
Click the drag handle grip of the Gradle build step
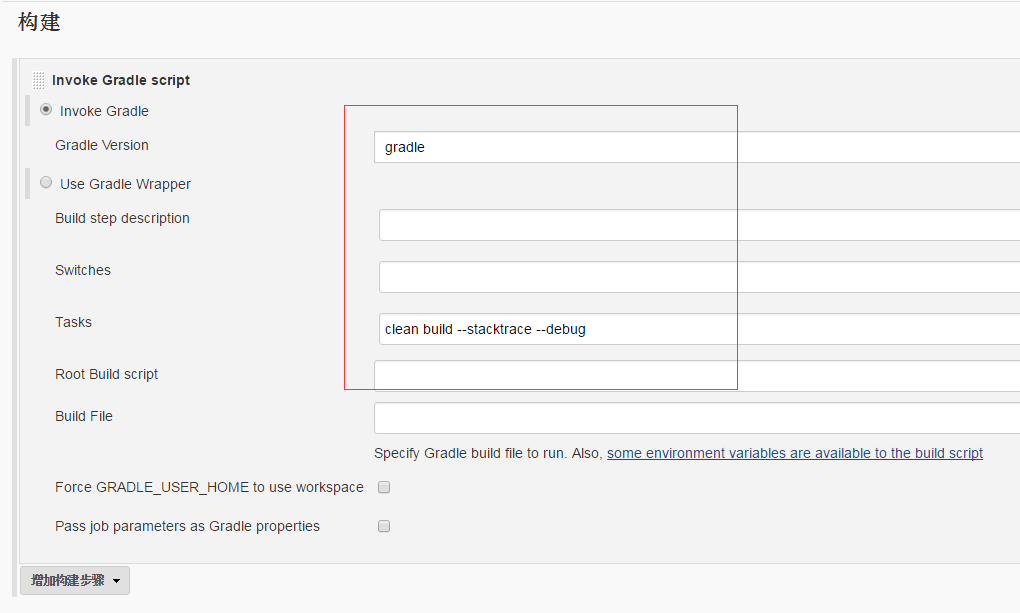pyautogui.click(x=37, y=79)
